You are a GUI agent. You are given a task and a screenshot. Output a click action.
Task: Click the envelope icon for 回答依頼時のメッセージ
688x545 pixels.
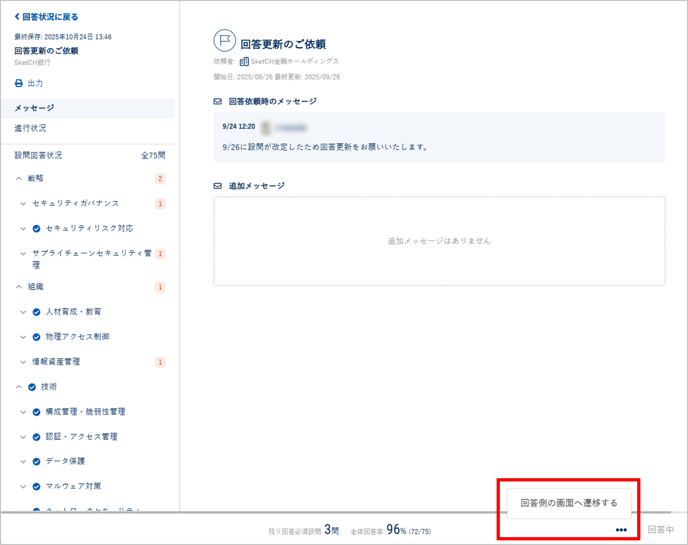218,102
